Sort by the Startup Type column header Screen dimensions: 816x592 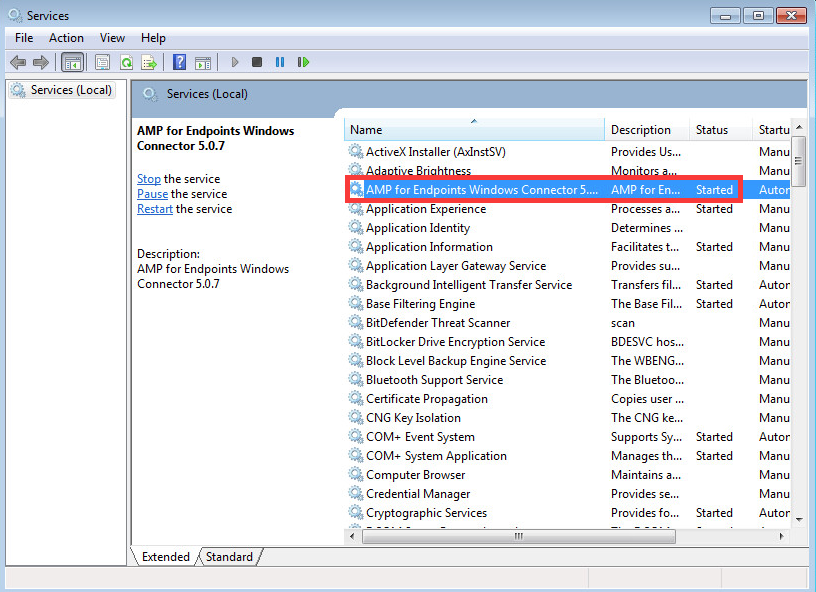click(771, 130)
